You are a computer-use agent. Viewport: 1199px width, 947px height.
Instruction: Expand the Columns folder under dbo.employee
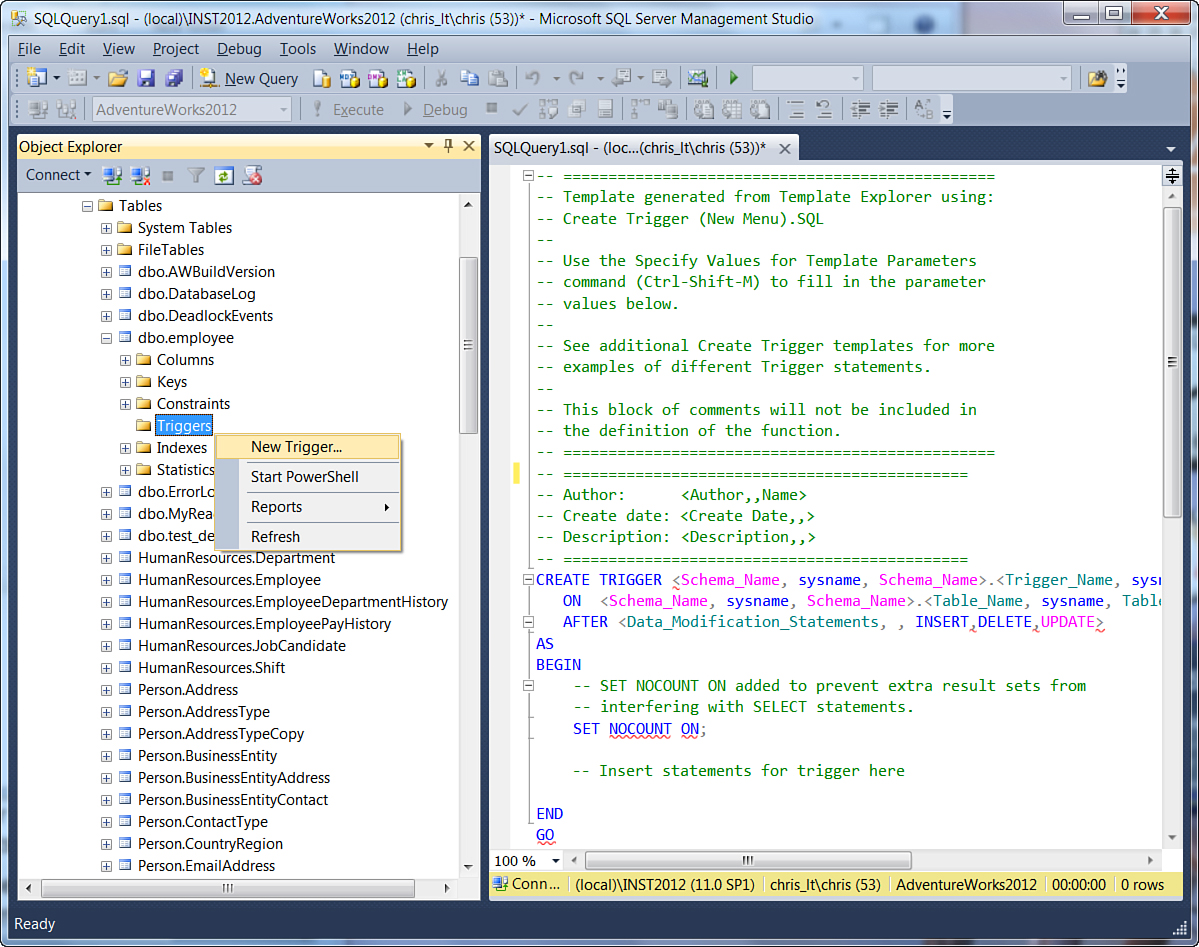(125, 360)
